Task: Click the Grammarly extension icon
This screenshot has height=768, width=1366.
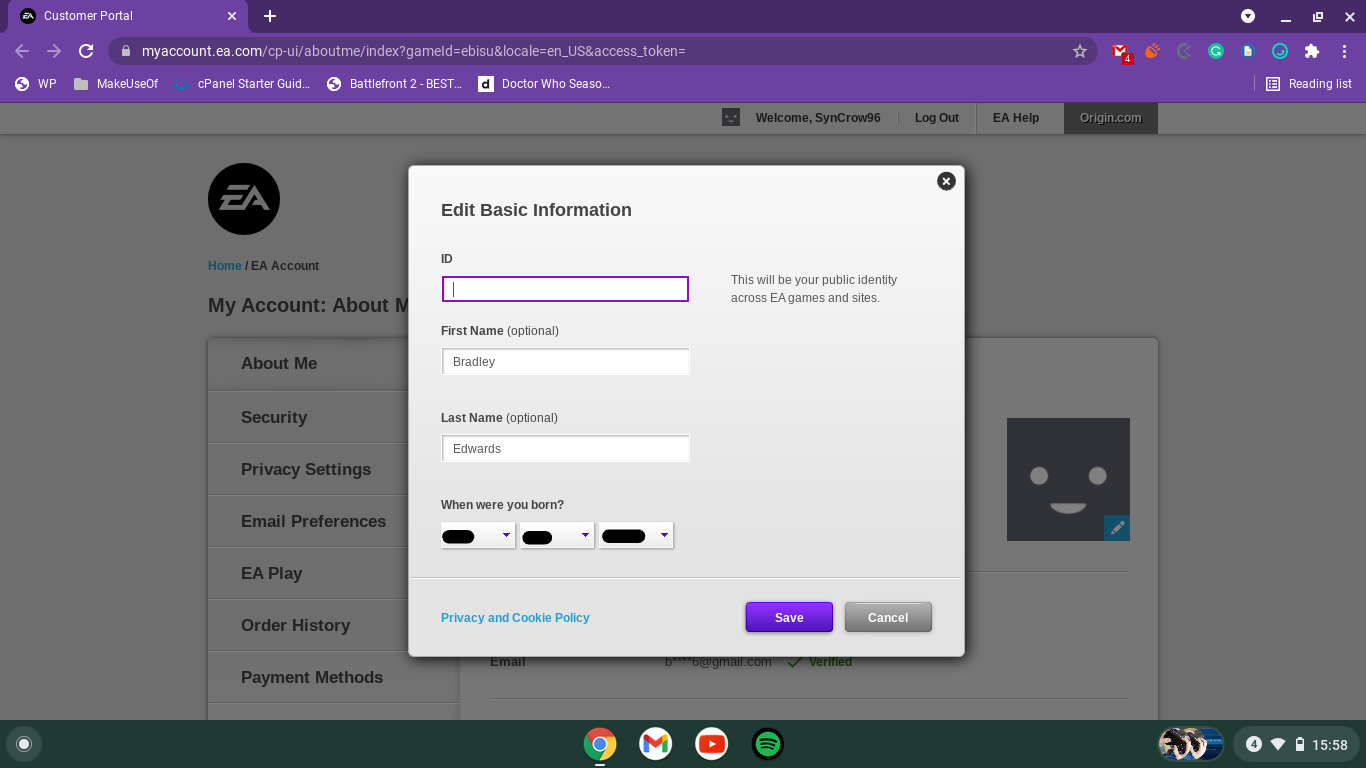Action: (x=1216, y=51)
